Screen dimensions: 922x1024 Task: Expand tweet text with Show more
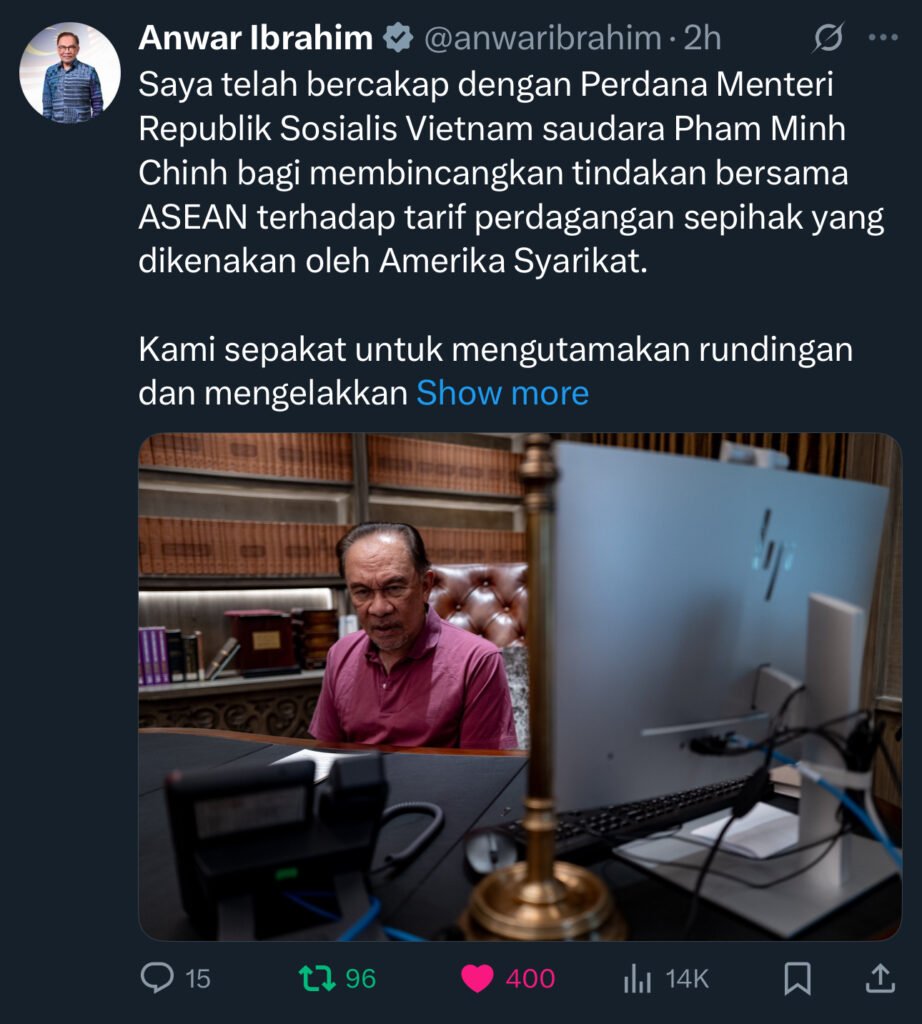point(502,393)
